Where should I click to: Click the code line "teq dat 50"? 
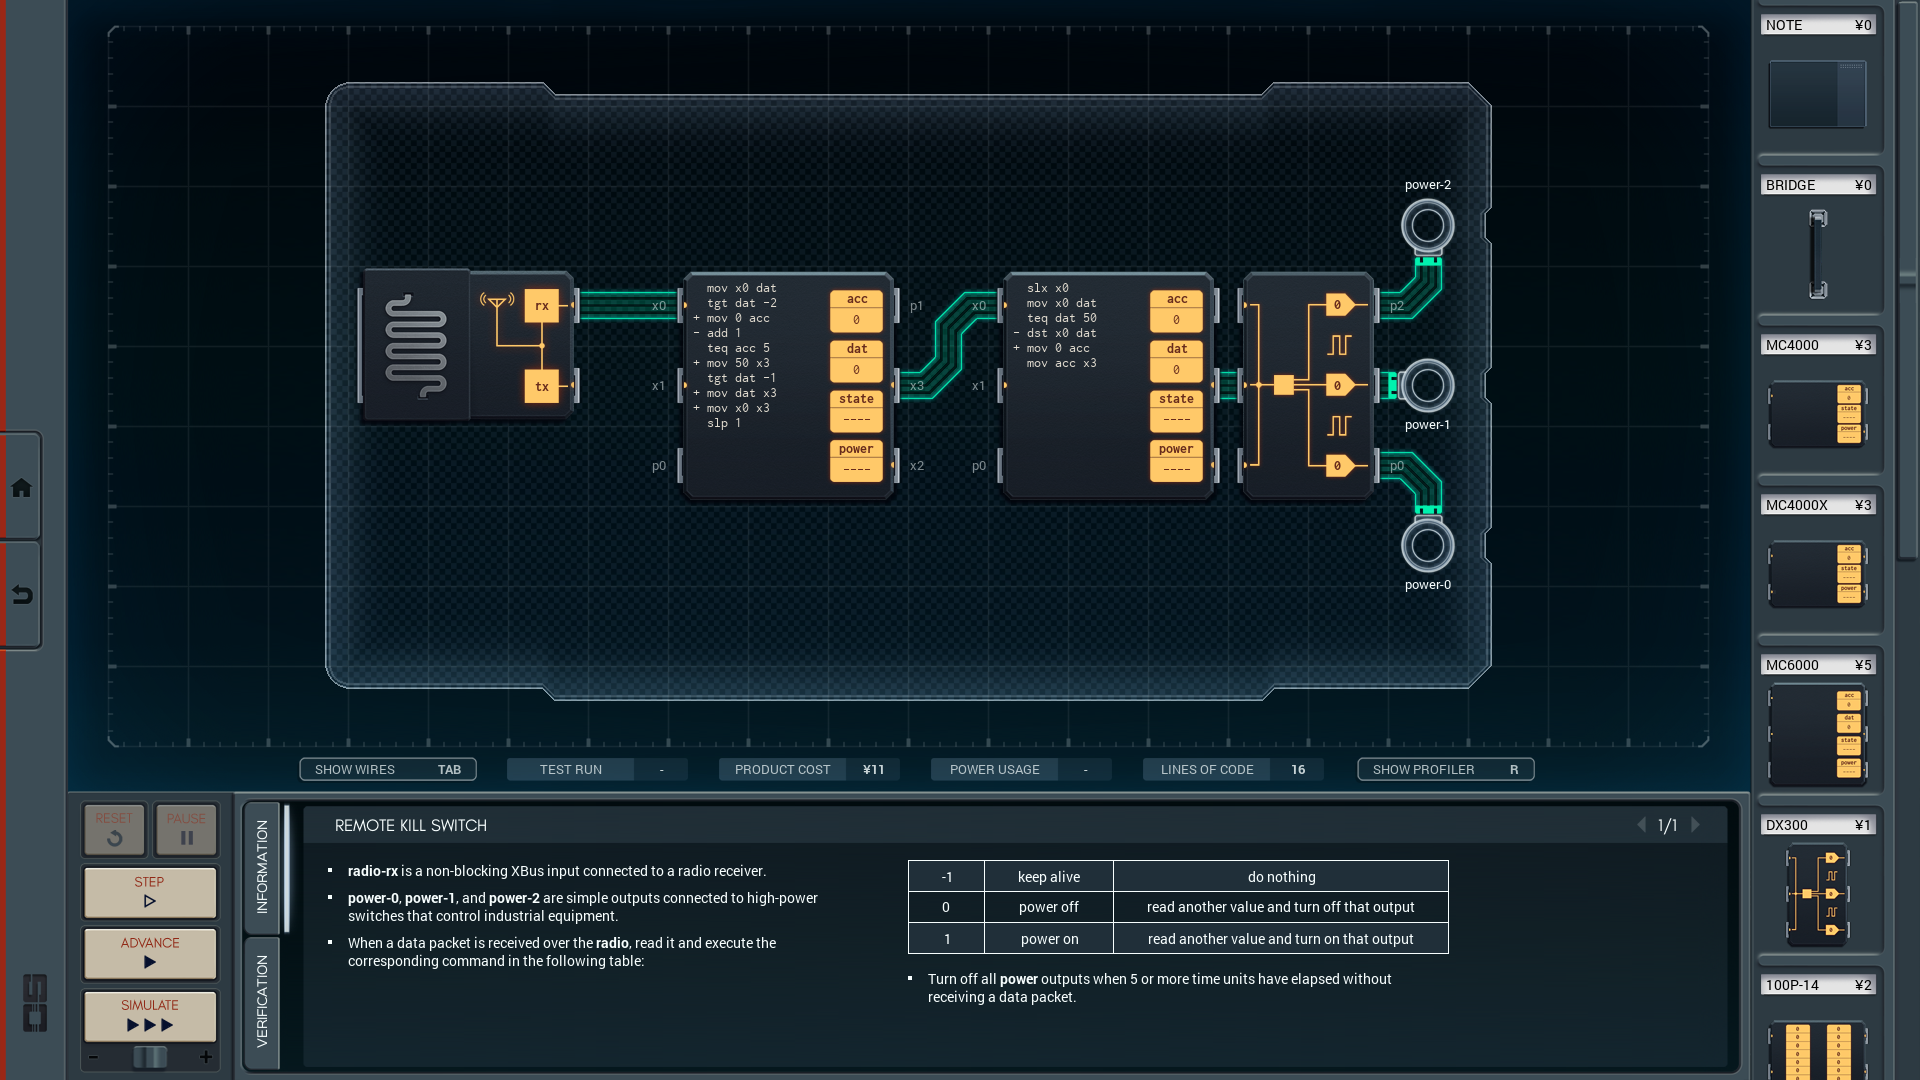tap(1061, 318)
